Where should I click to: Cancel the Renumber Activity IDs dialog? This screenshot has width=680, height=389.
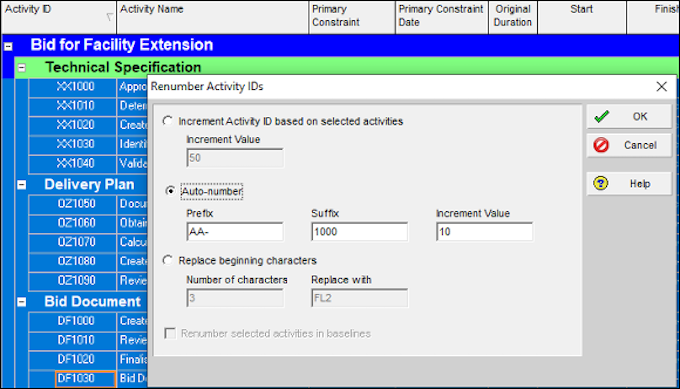[629, 145]
